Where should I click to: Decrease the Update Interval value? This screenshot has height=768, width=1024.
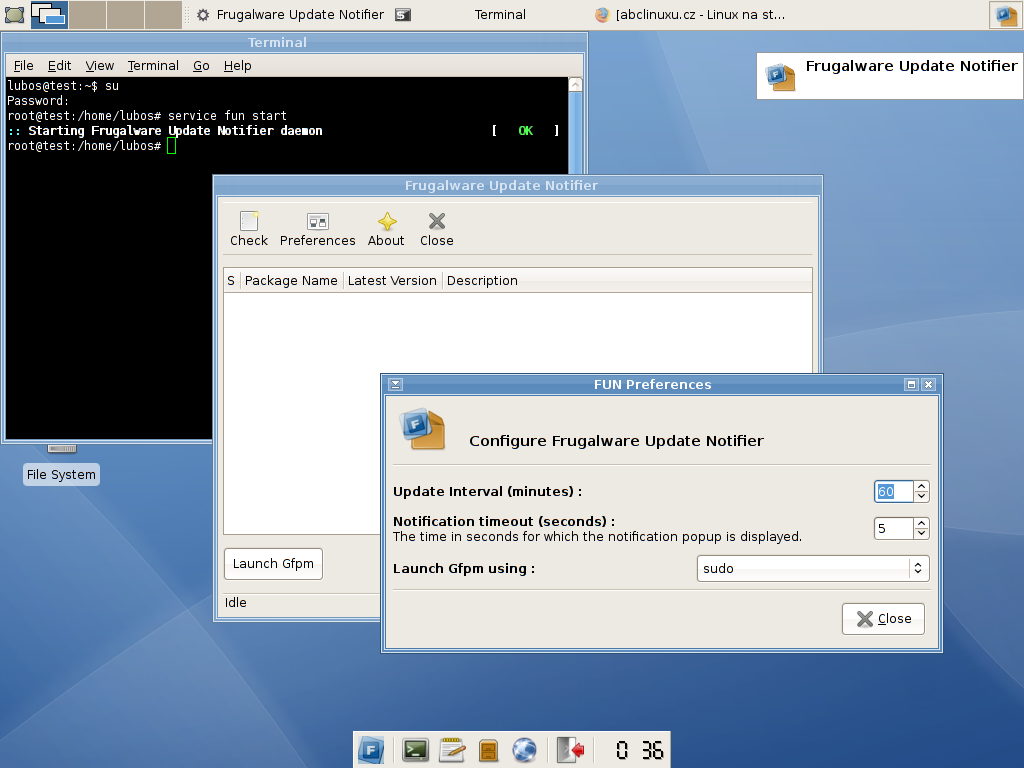[x=921, y=496]
